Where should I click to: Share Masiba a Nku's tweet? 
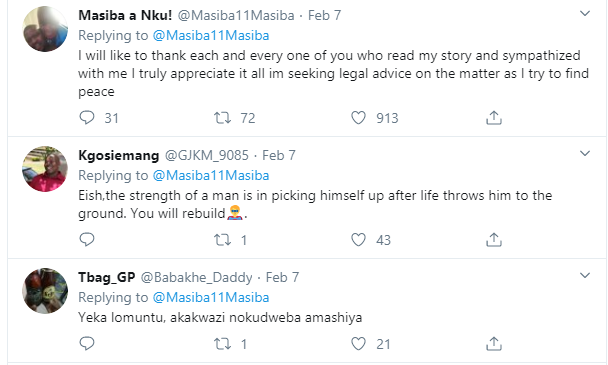[494, 118]
